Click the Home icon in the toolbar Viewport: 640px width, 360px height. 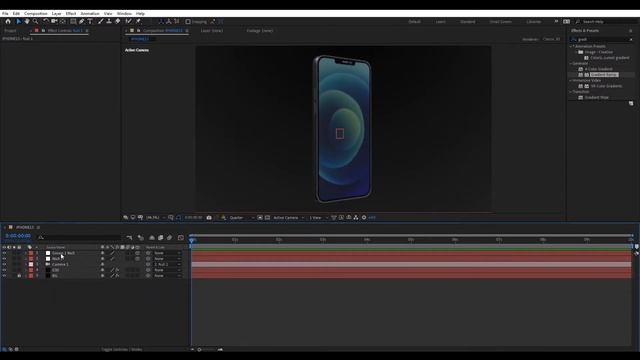[8, 21]
